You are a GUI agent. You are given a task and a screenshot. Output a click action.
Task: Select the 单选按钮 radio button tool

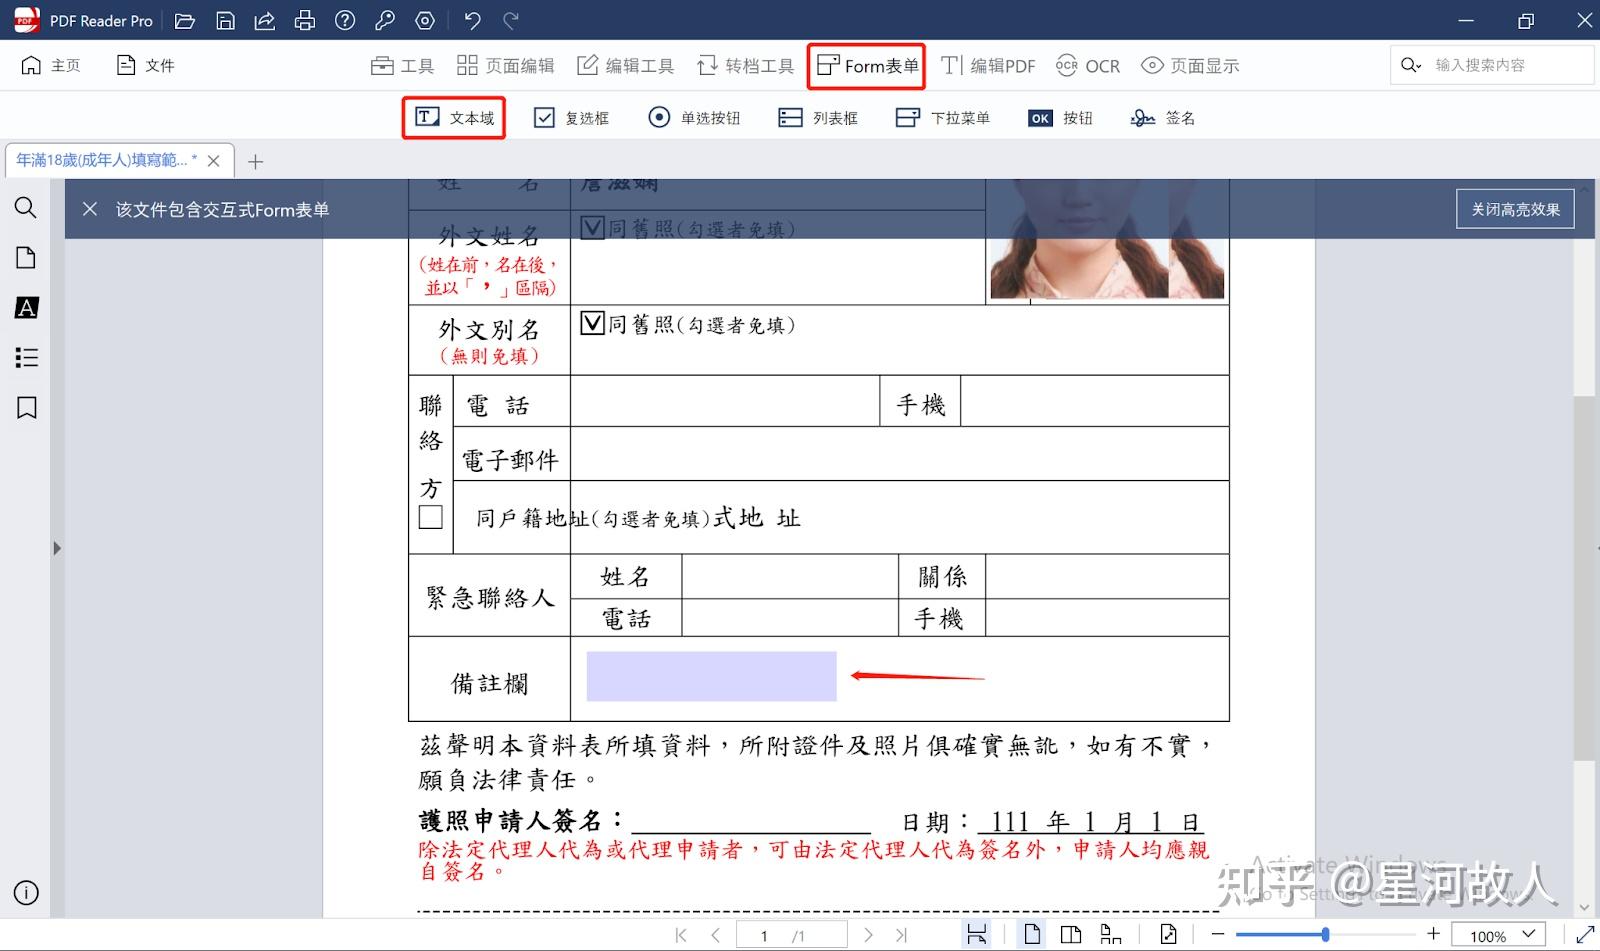tap(694, 117)
